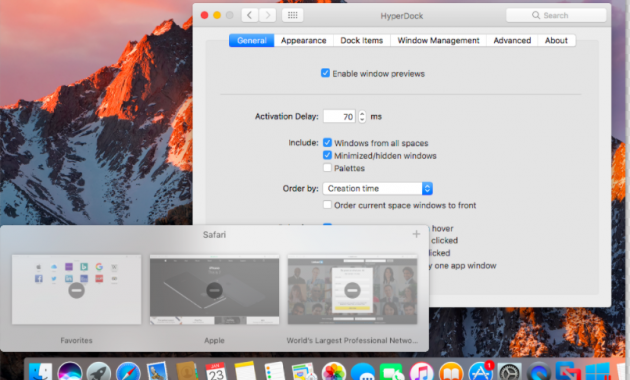Close the Favorites preview via minus icon
This screenshot has height=380, width=630.
(x=76, y=290)
